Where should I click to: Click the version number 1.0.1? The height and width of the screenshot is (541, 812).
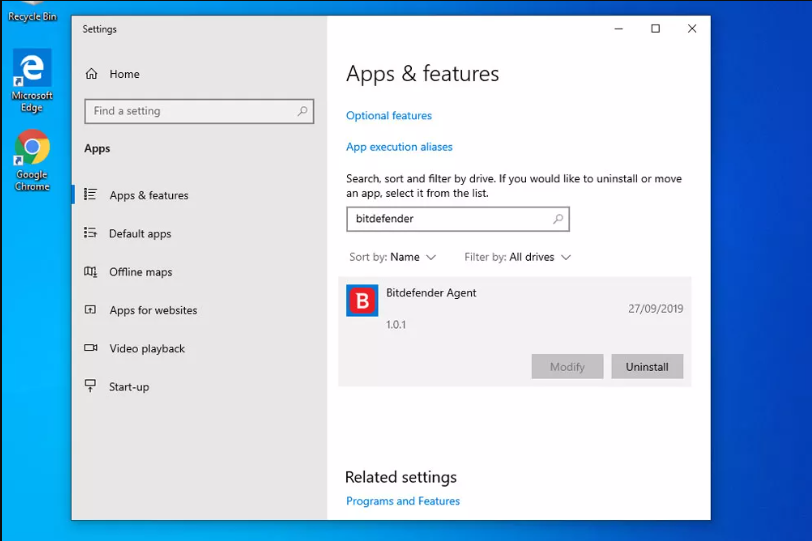coord(396,325)
